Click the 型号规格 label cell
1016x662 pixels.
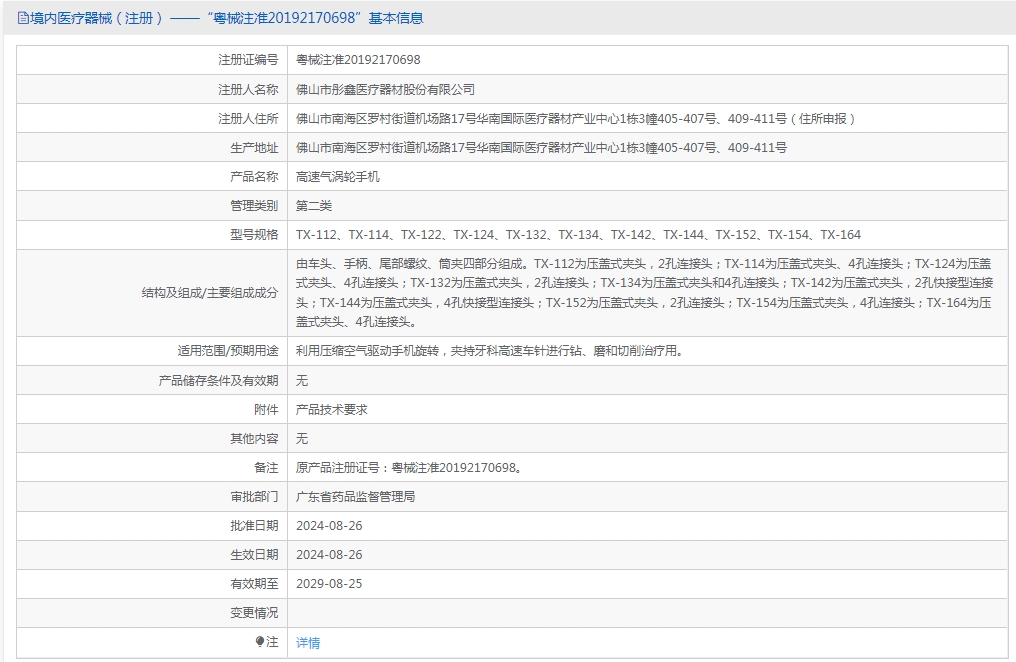pos(152,234)
